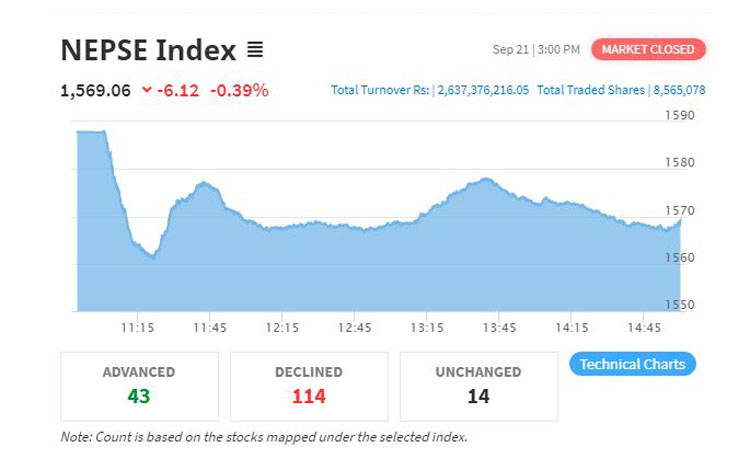Click the -6.12 point change value

click(x=179, y=90)
